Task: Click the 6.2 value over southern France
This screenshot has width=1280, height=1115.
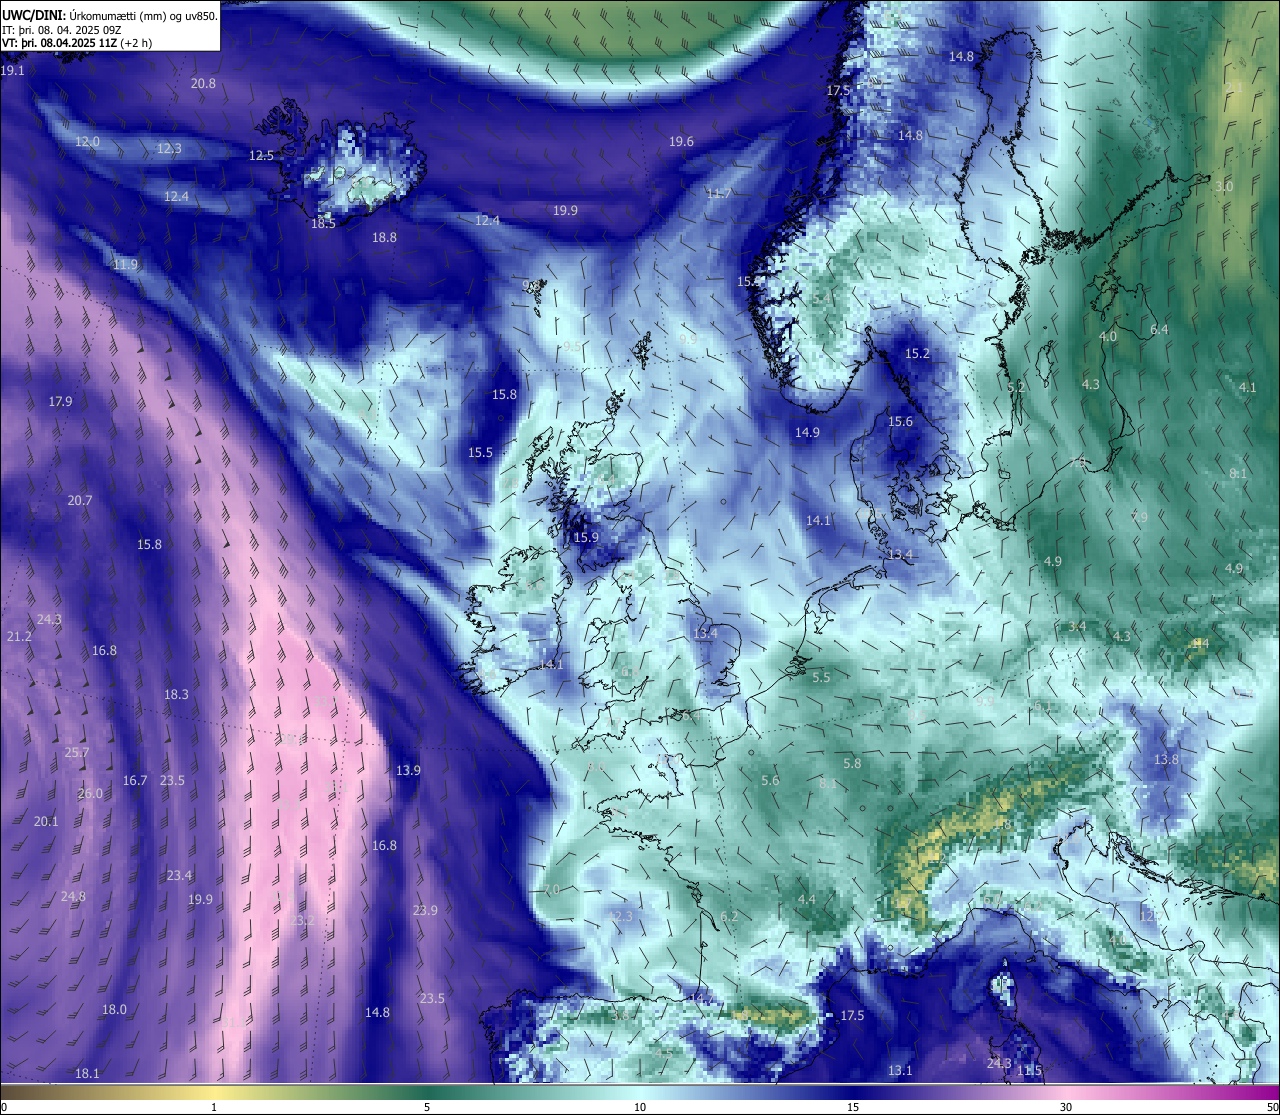Action: [x=729, y=917]
